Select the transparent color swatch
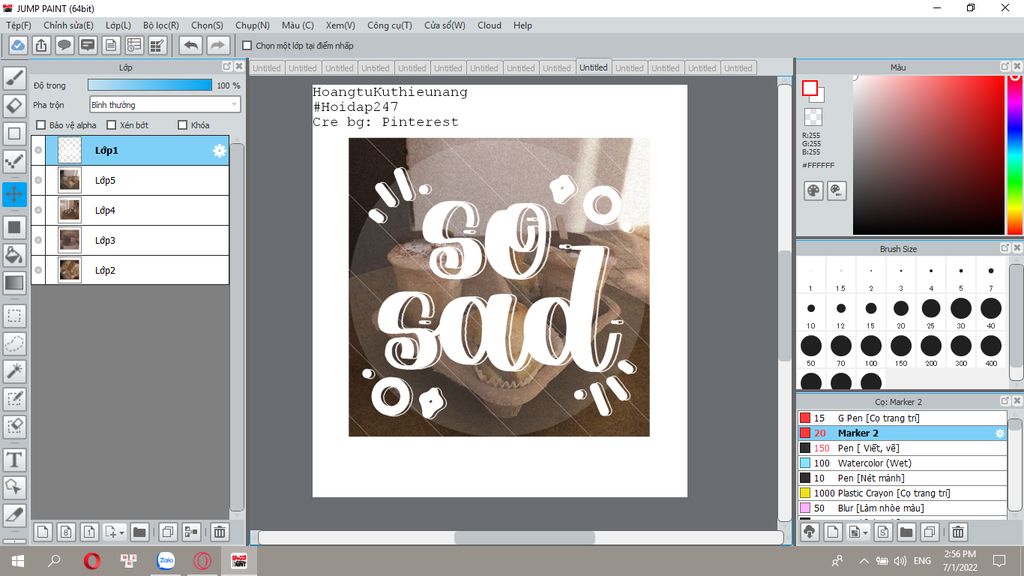 pos(813,117)
